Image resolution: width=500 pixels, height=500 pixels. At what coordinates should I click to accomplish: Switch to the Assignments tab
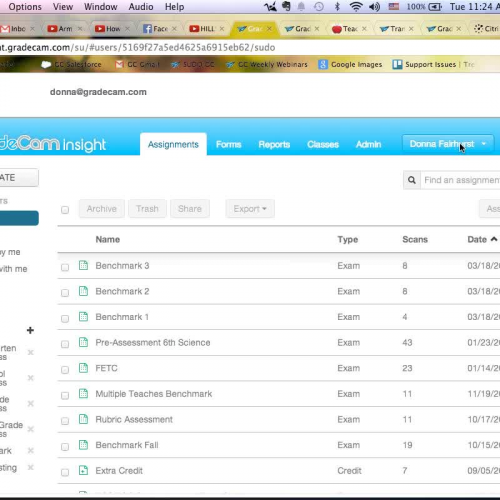coord(173,144)
